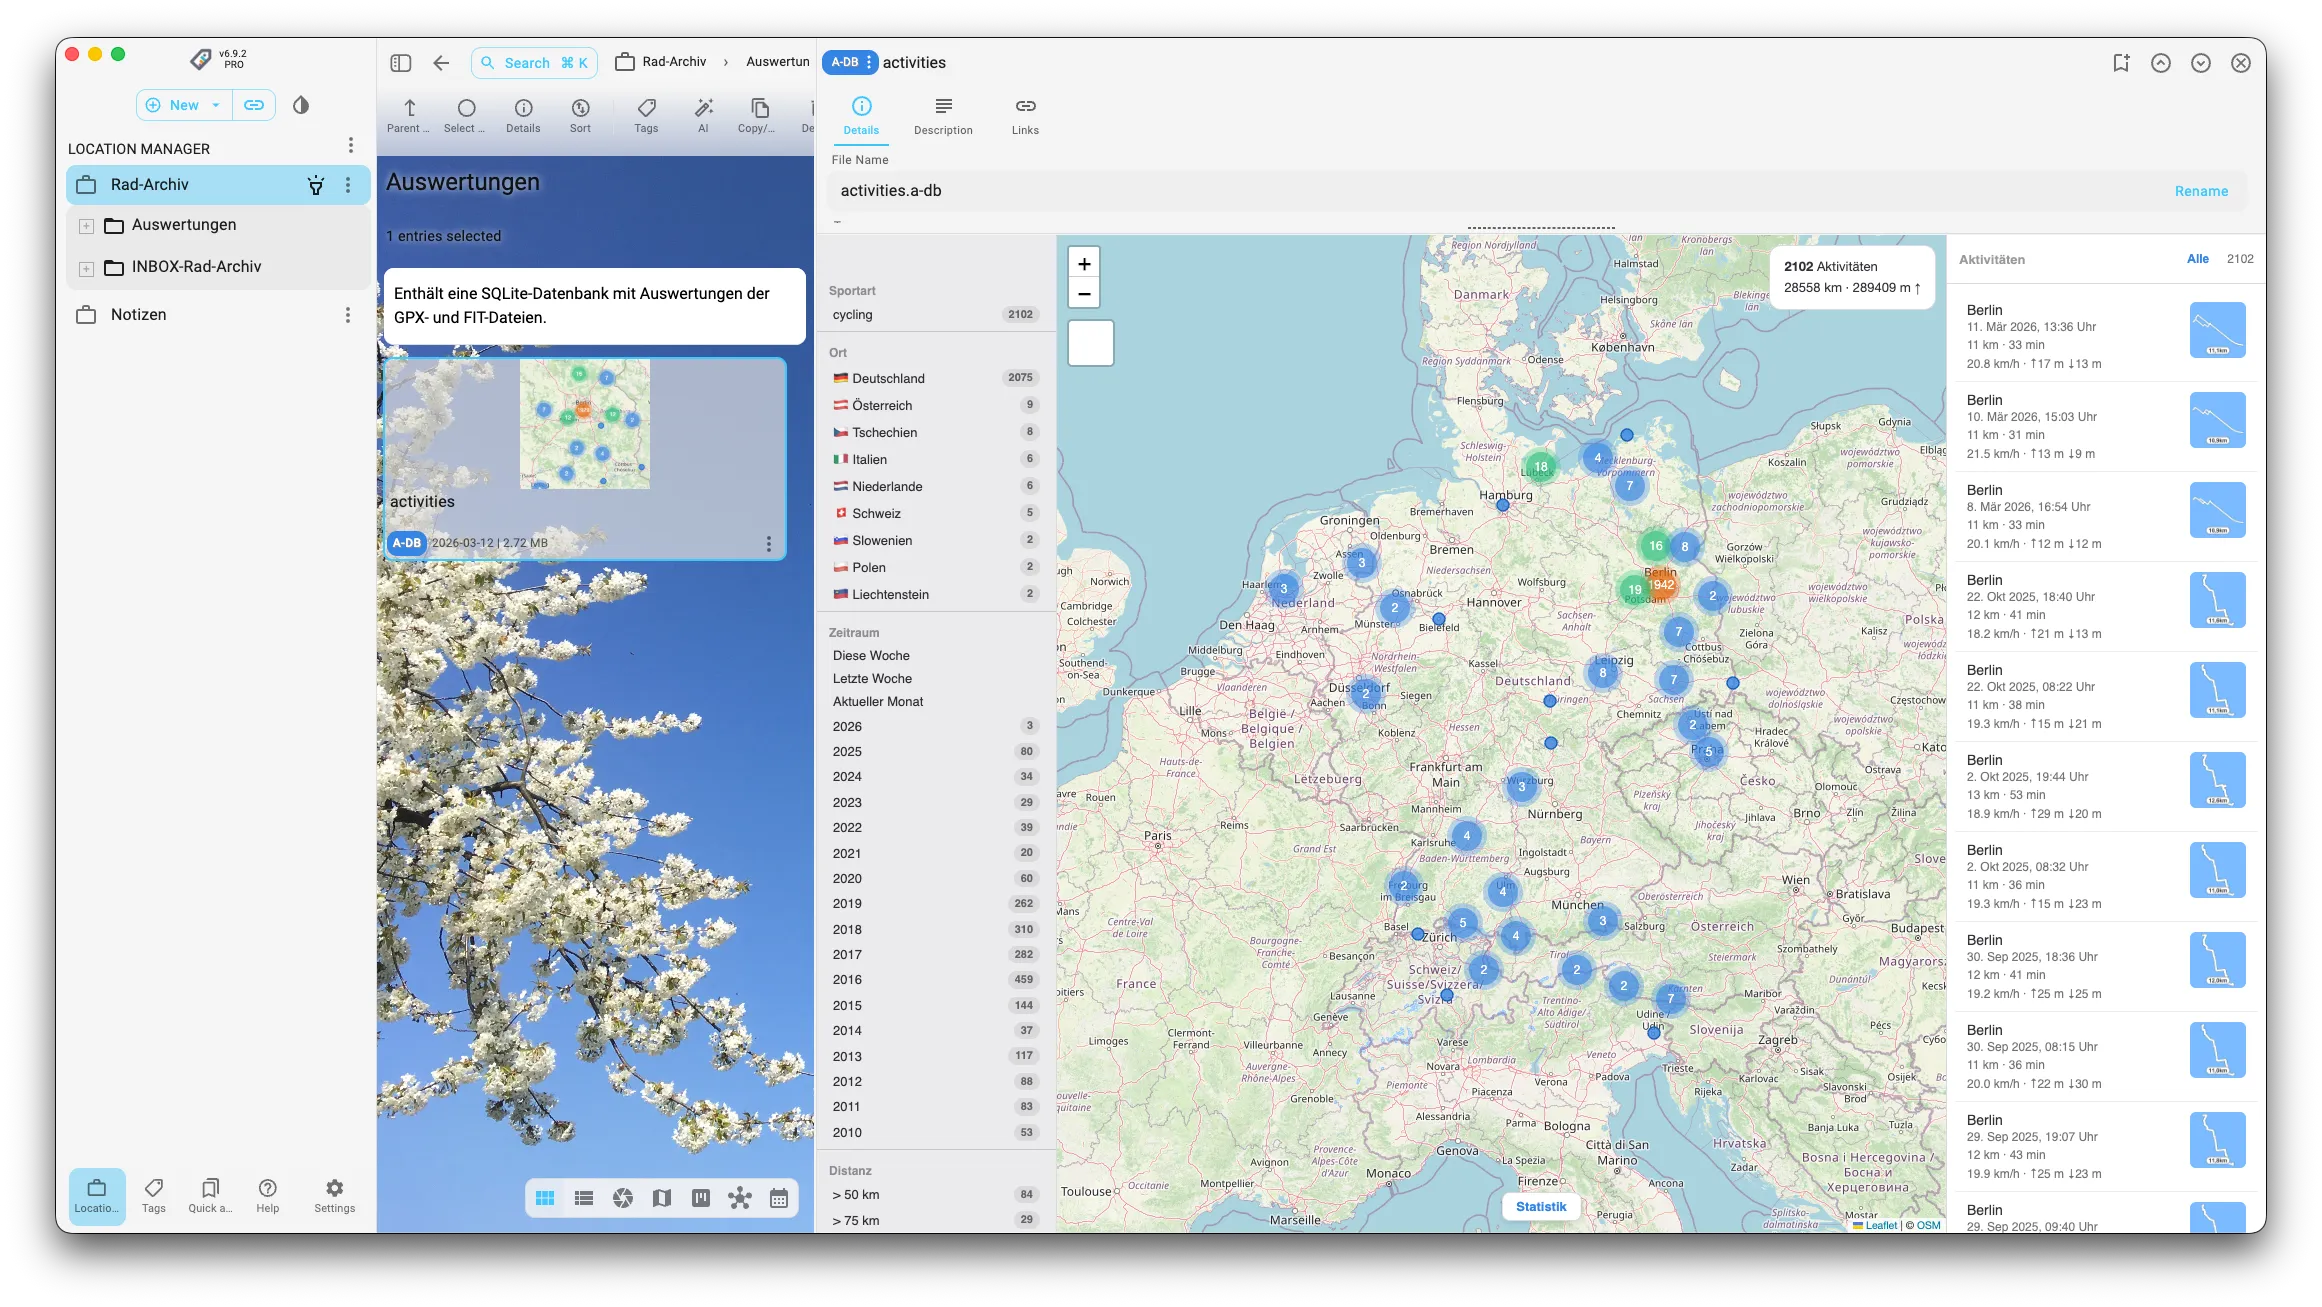Image resolution: width=2322 pixels, height=1307 pixels.
Task: Click the Parent folder arrow icon
Action: 409,110
